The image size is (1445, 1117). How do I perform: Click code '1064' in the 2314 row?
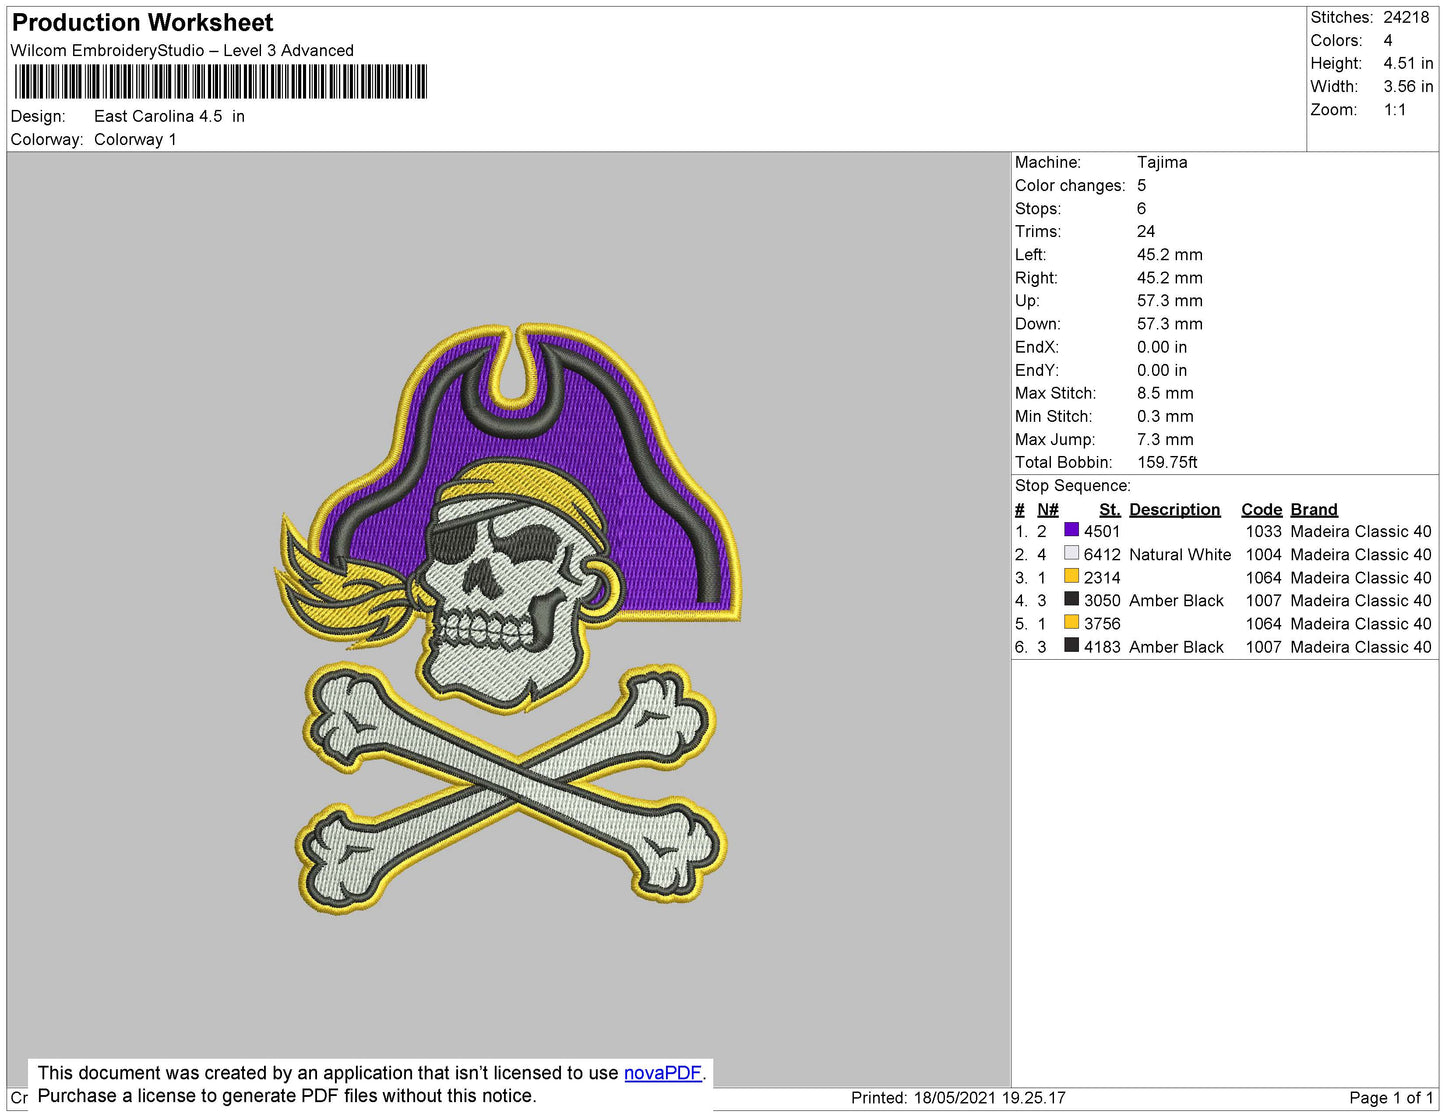pyautogui.click(x=1263, y=578)
